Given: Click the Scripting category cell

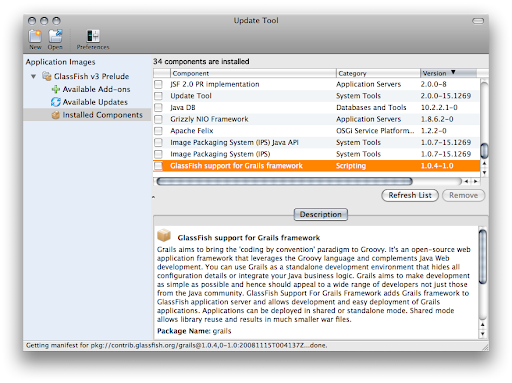Looking at the screenshot, I should point(351,166).
